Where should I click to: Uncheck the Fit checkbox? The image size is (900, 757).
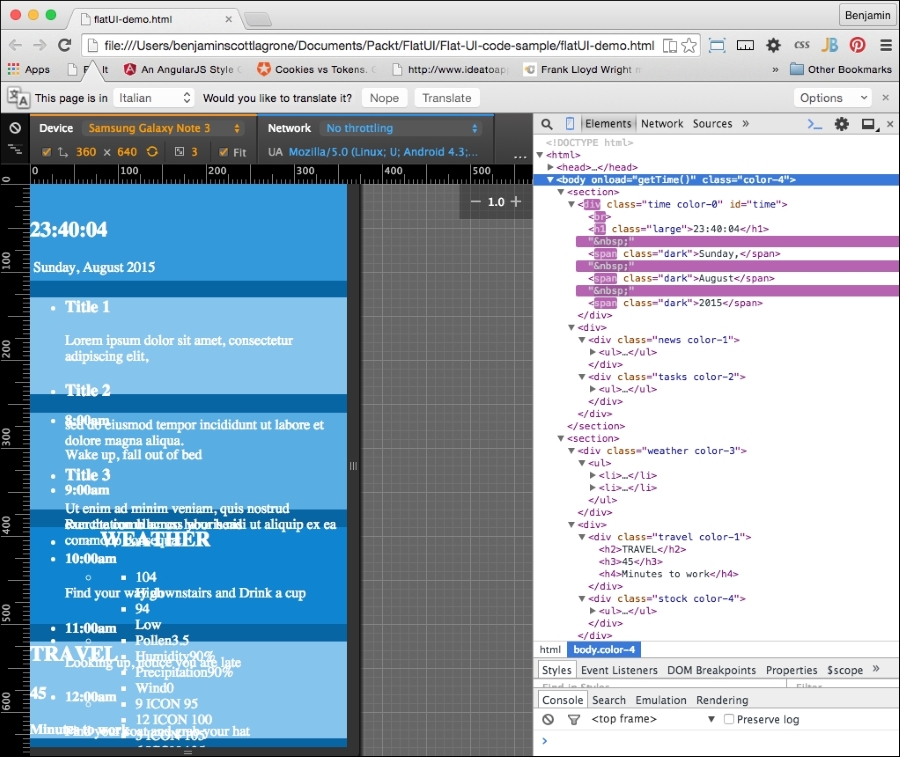(224, 152)
